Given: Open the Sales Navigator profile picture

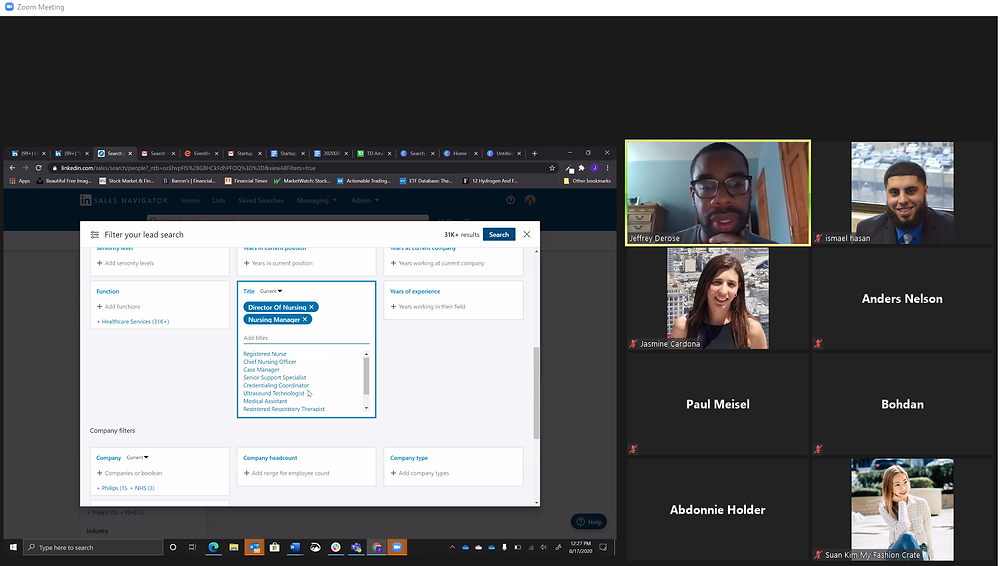Looking at the screenshot, I should pos(530,200).
